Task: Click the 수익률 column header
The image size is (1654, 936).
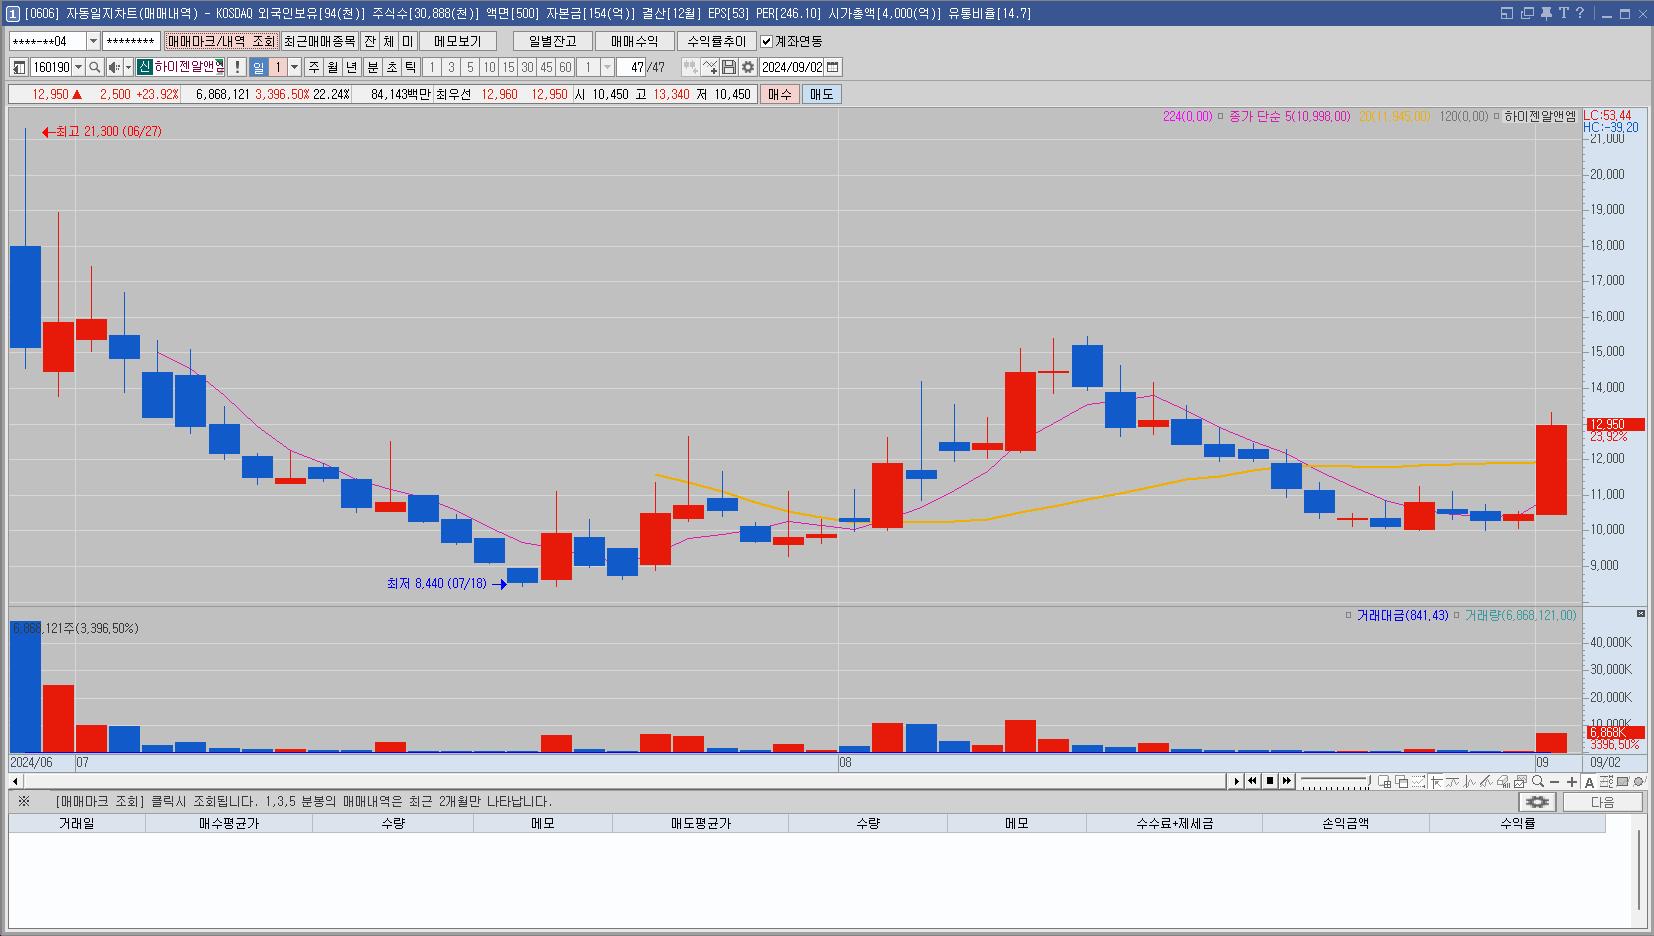Action: coord(1517,823)
